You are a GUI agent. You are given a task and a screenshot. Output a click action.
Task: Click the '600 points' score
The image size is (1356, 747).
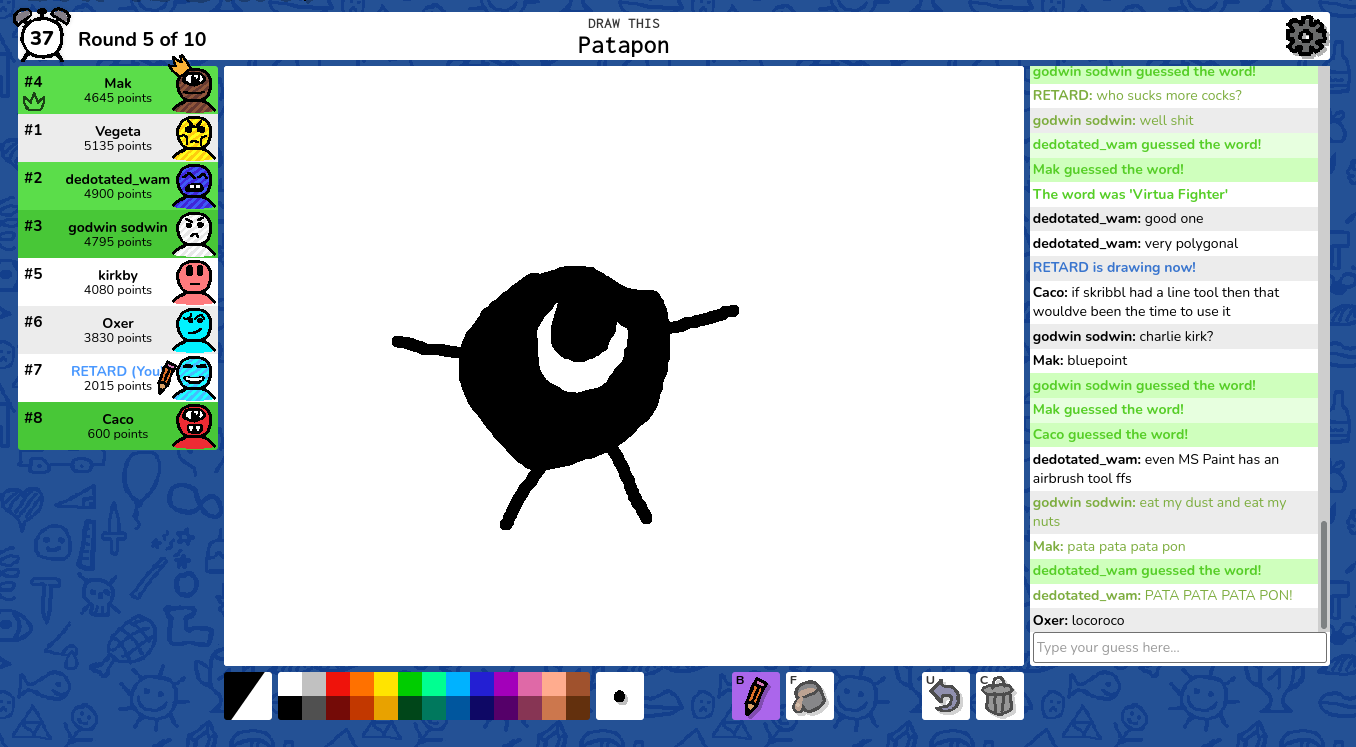(x=118, y=434)
